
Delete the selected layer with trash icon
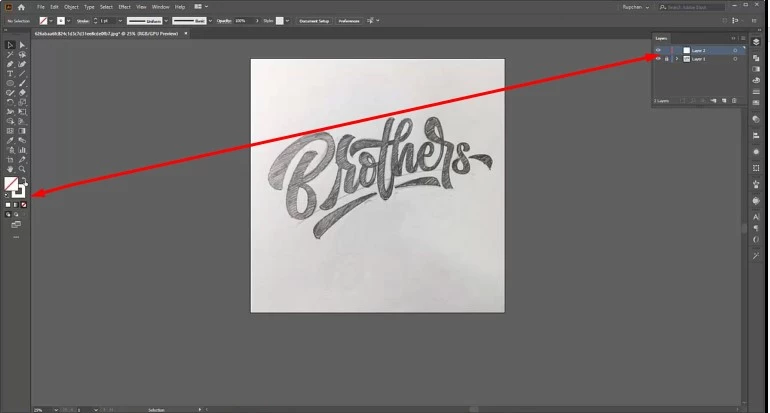(734, 101)
